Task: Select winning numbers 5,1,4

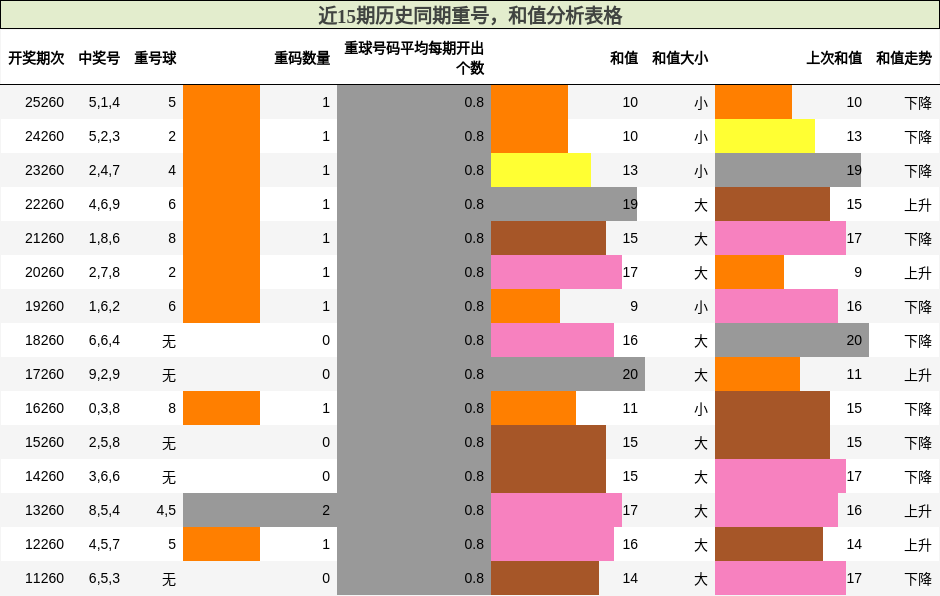Action: point(104,103)
